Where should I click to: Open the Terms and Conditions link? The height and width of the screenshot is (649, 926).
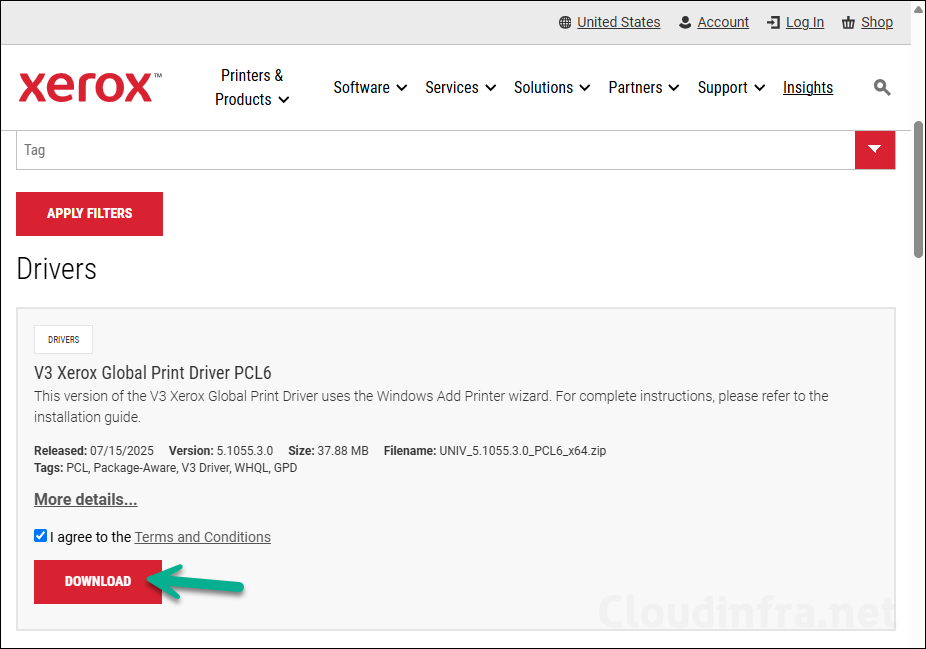202,536
